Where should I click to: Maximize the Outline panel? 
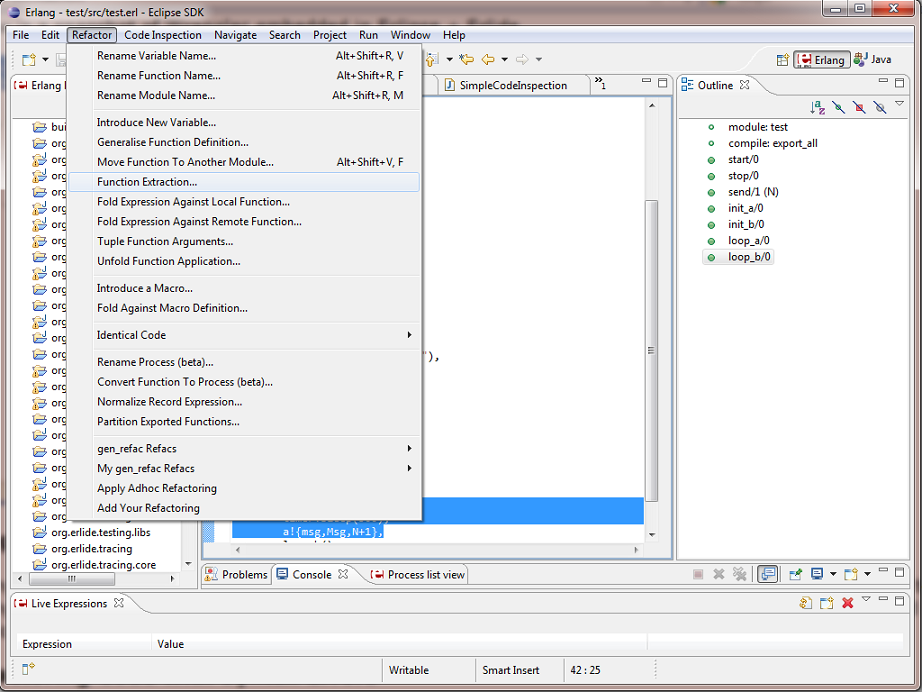[x=899, y=82]
